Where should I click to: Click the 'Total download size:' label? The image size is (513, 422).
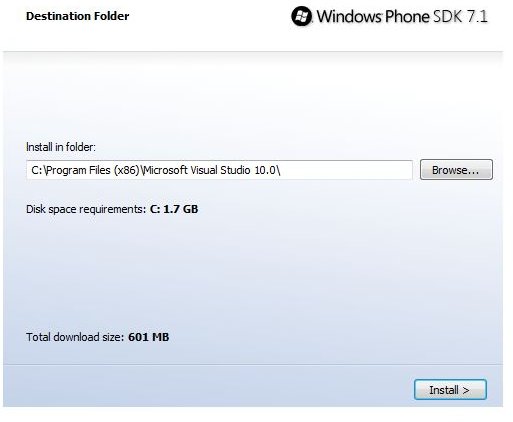point(75,337)
